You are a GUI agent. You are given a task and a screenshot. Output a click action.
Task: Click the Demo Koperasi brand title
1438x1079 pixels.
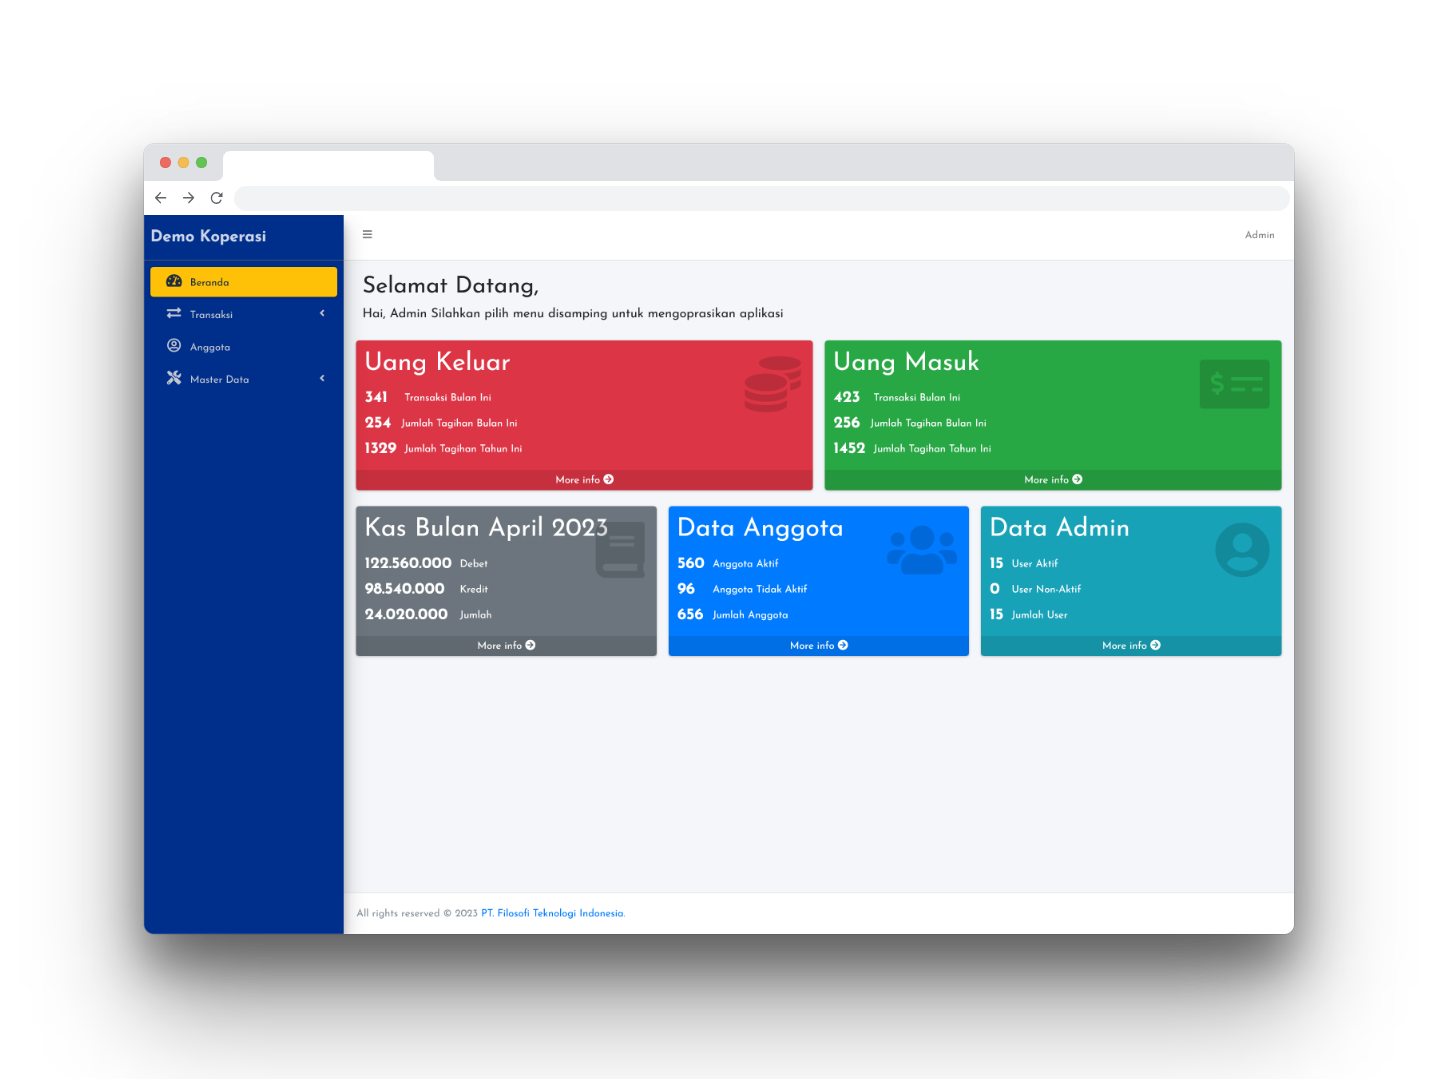click(208, 236)
